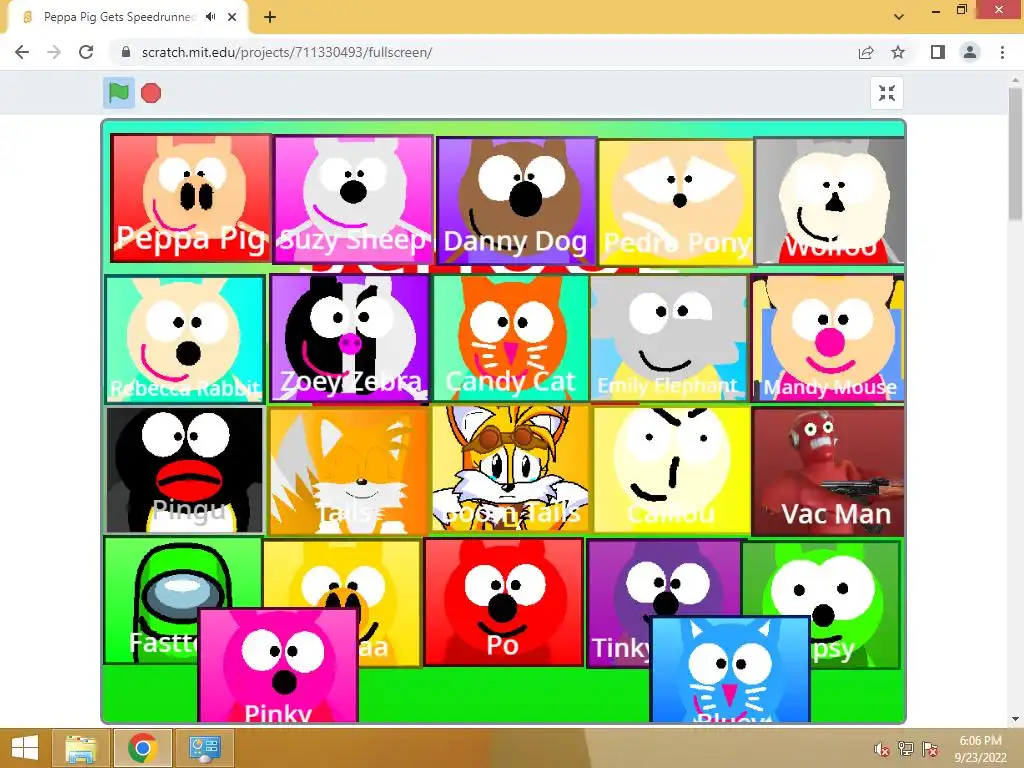
Task: Select the Peppa Pig character tile
Action: [x=191, y=198]
